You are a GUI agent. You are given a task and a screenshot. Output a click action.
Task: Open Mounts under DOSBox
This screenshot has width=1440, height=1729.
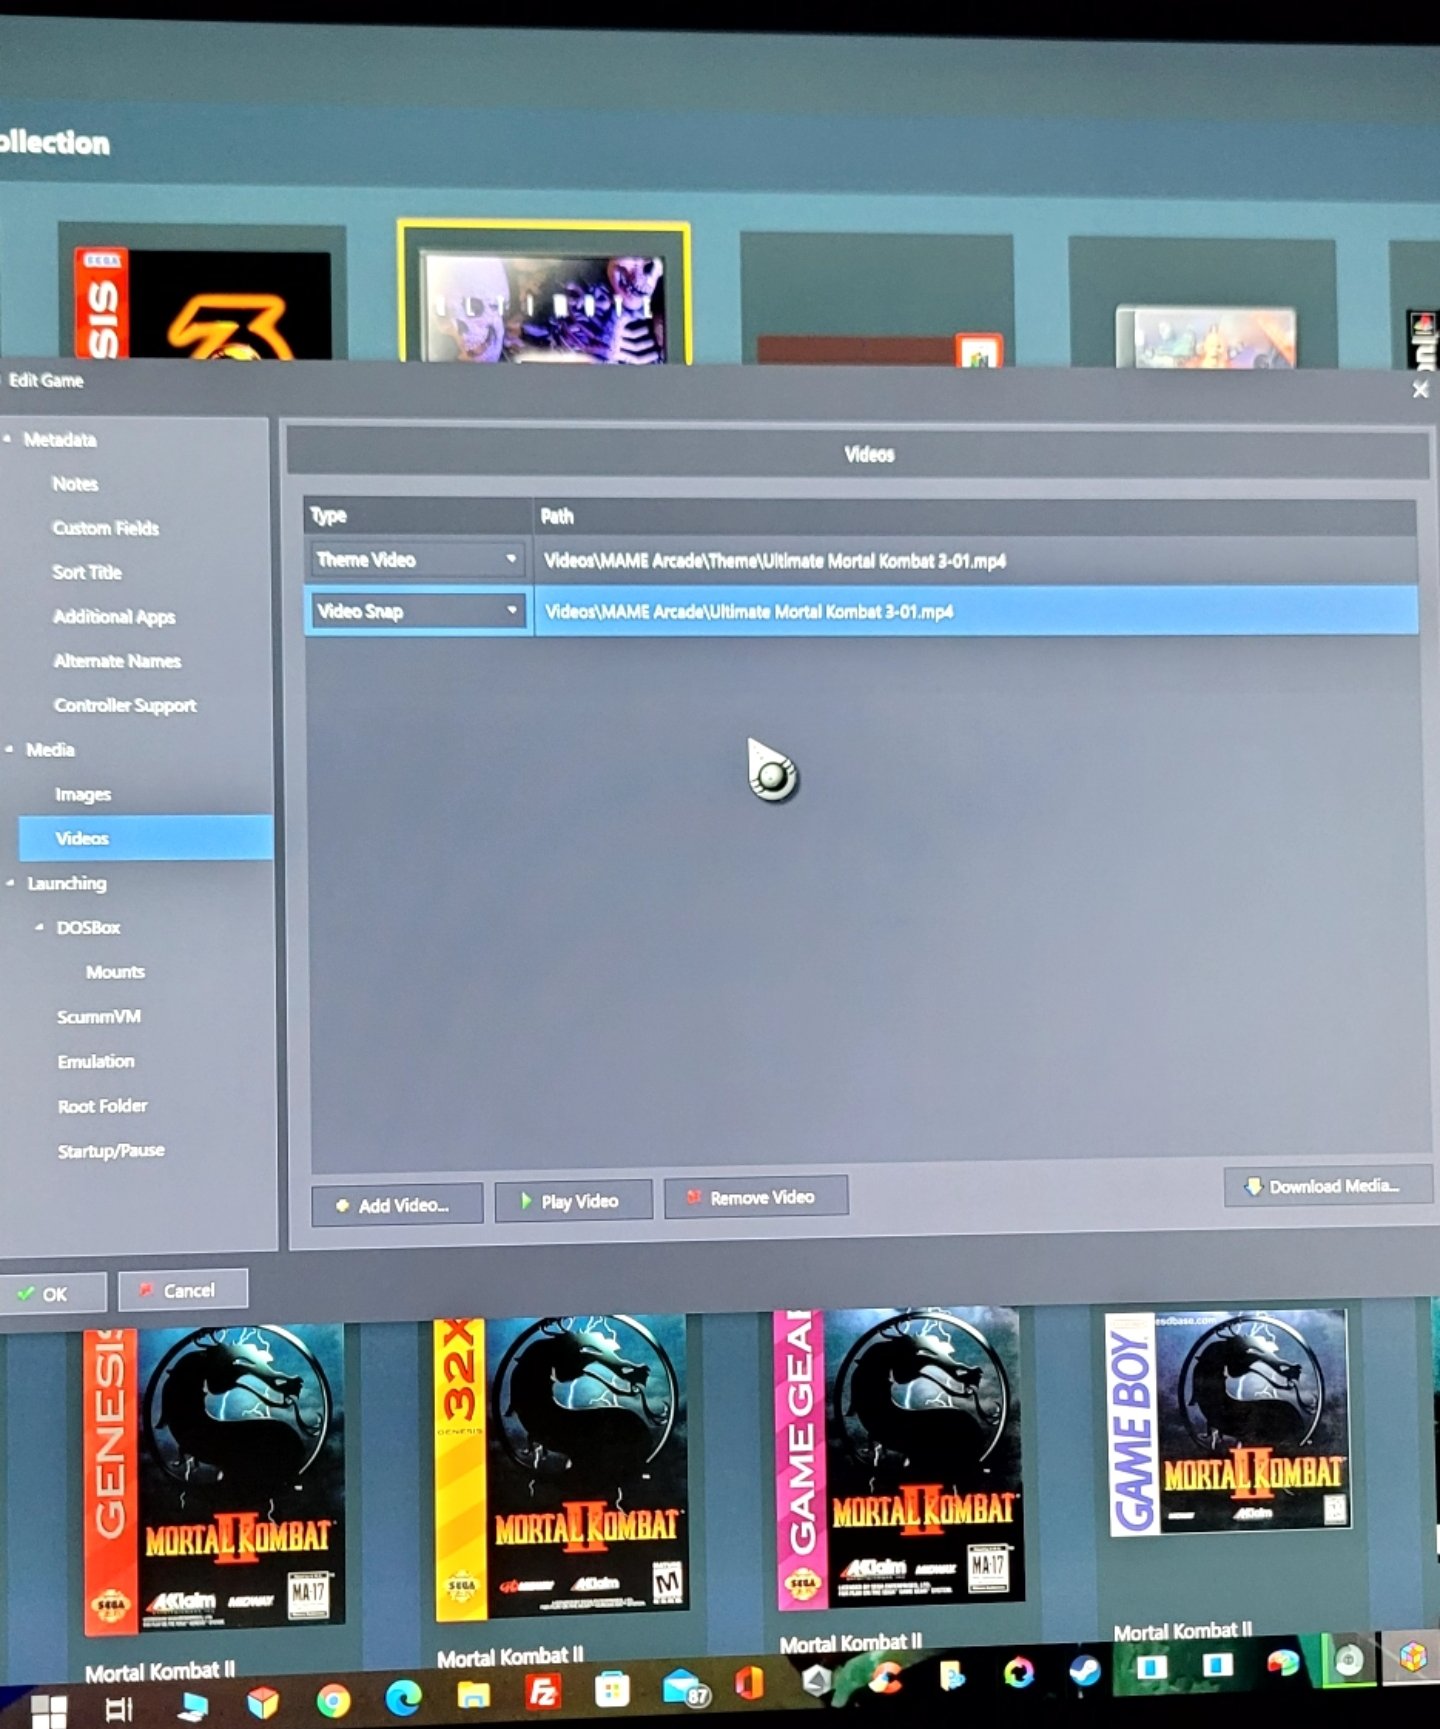(115, 972)
